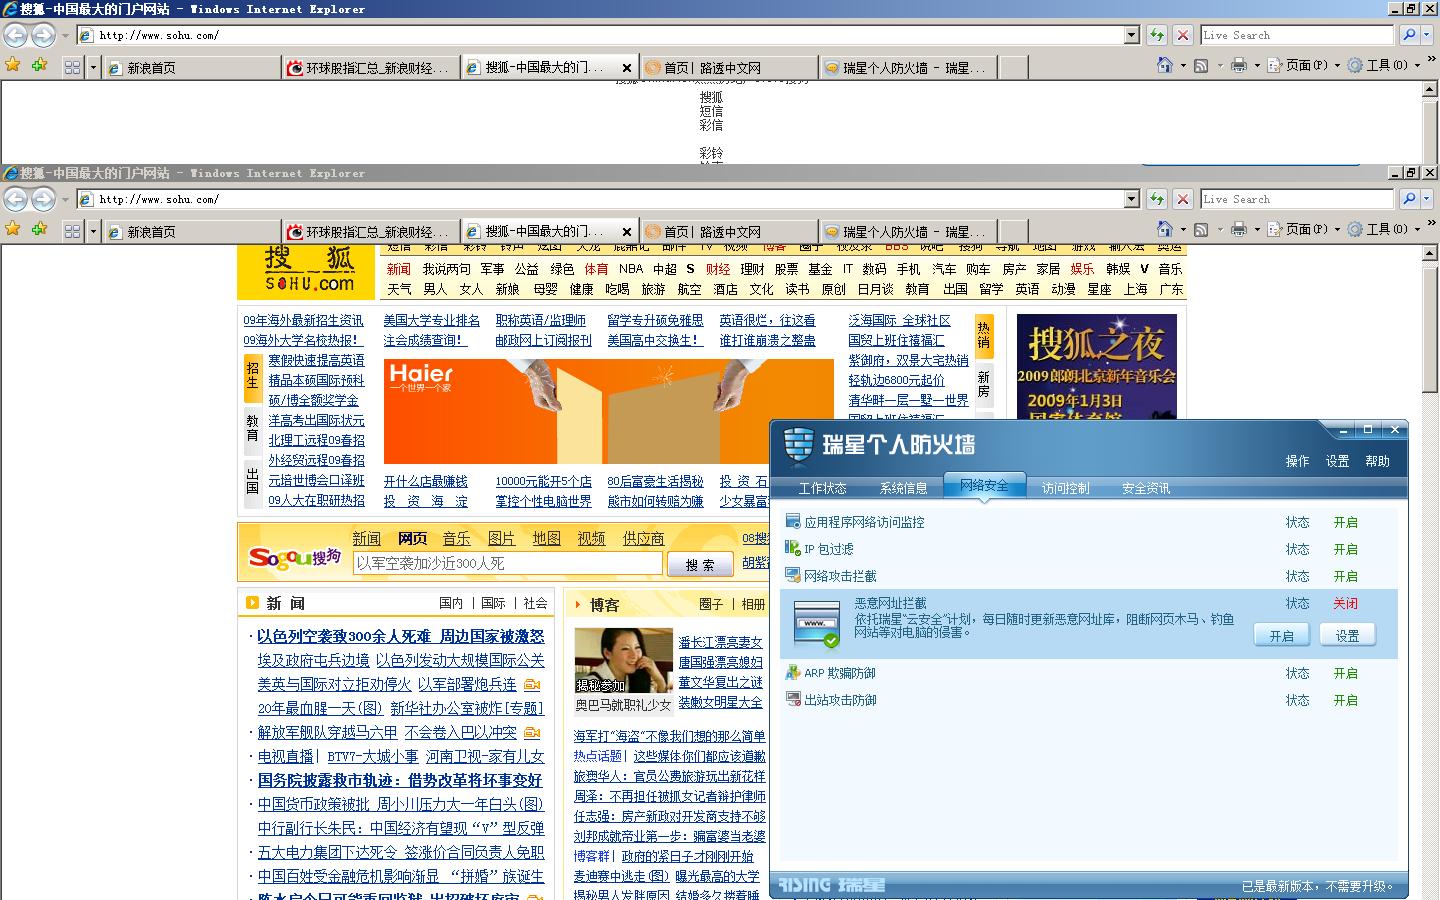1440x900 pixels.
Task: Click the IP 包过滤 row icon
Action: (x=793, y=548)
